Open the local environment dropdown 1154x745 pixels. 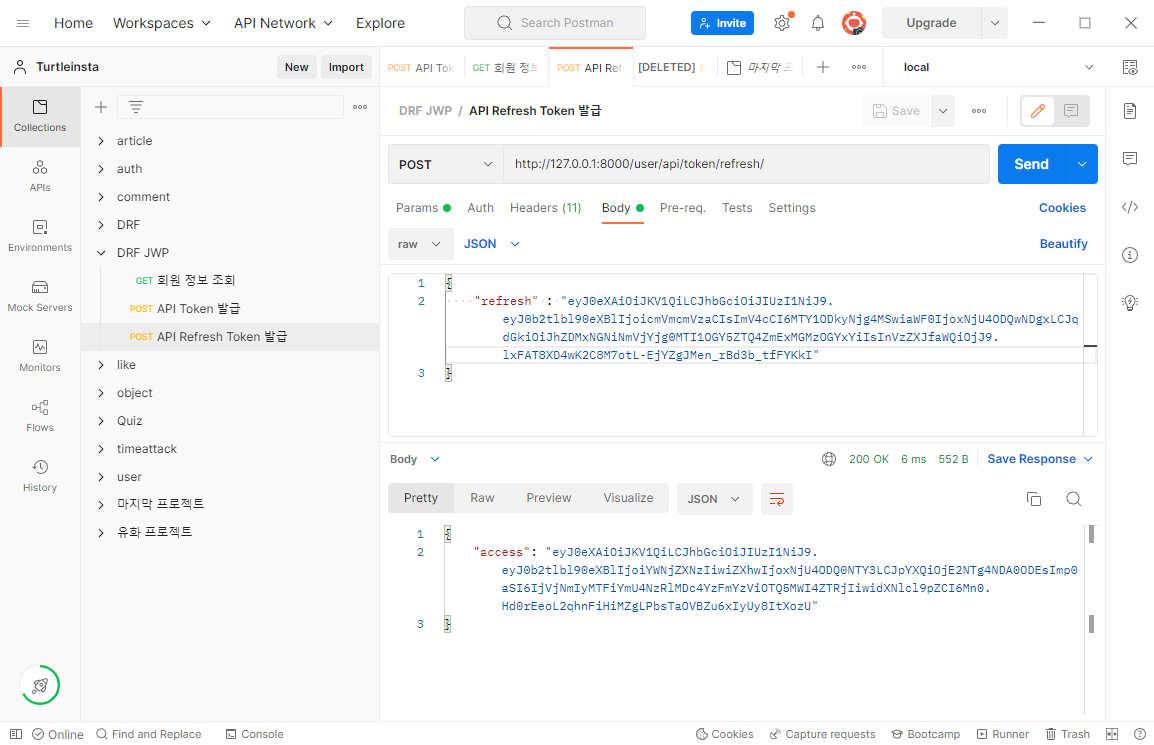coord(998,67)
